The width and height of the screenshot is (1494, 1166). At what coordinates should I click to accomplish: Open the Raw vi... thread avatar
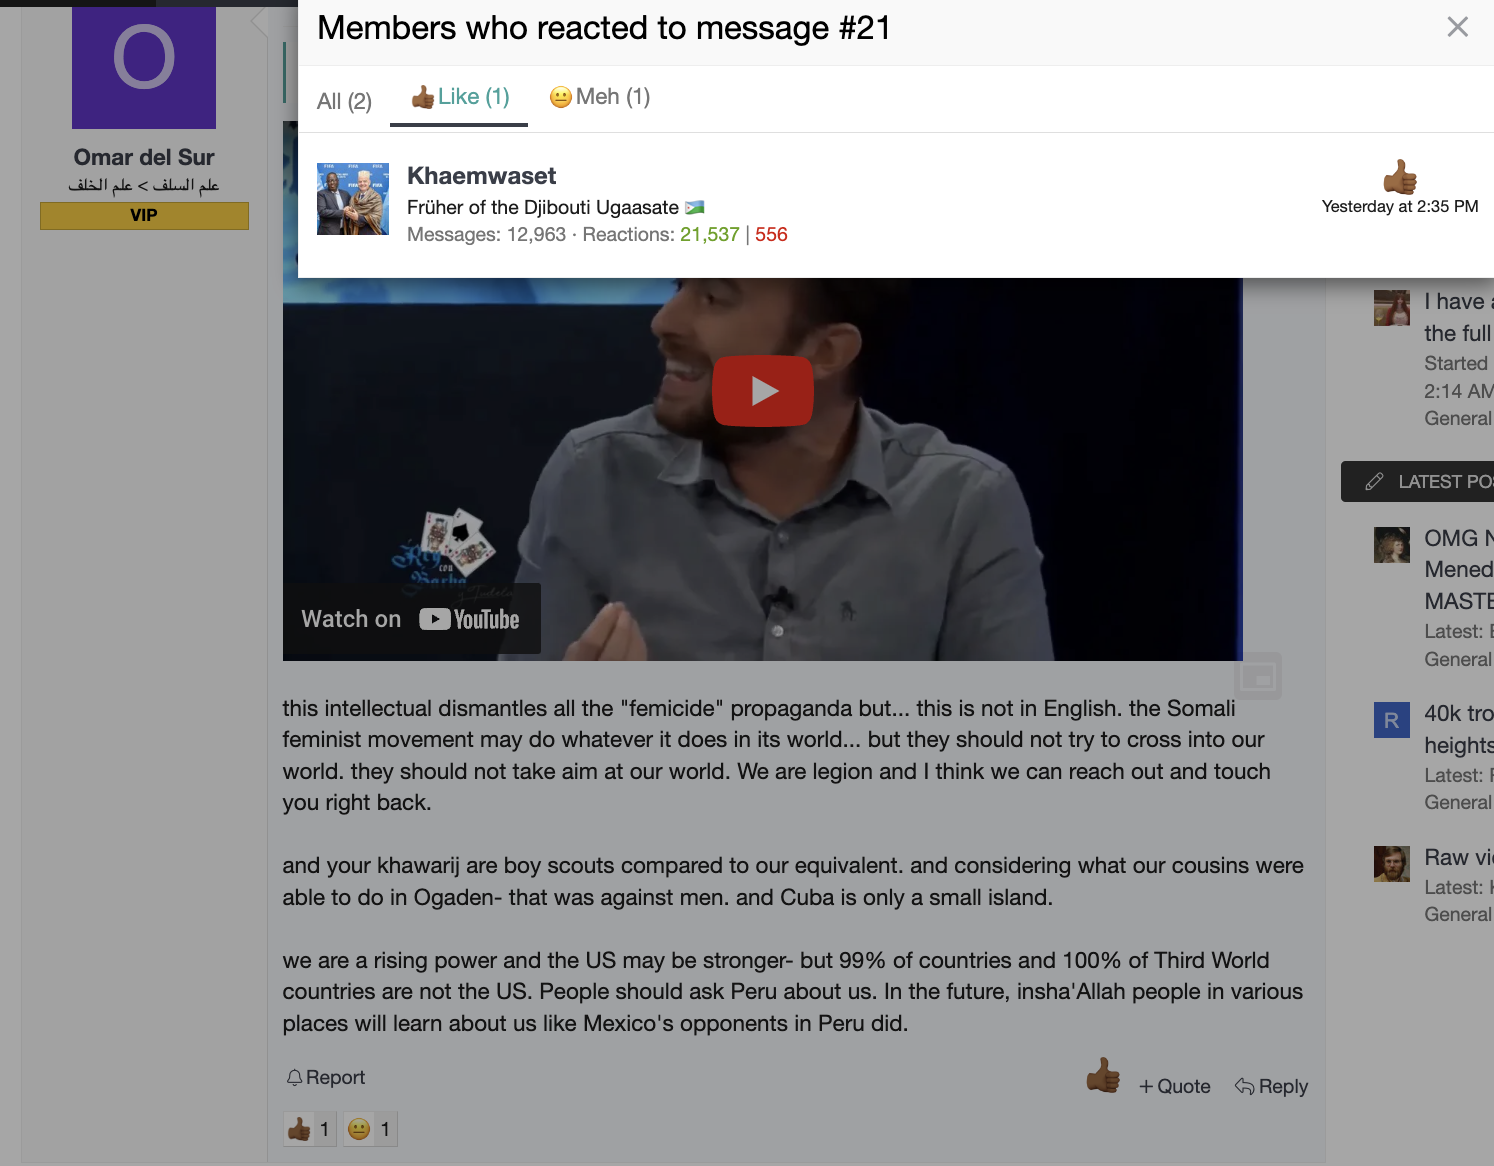tap(1391, 863)
